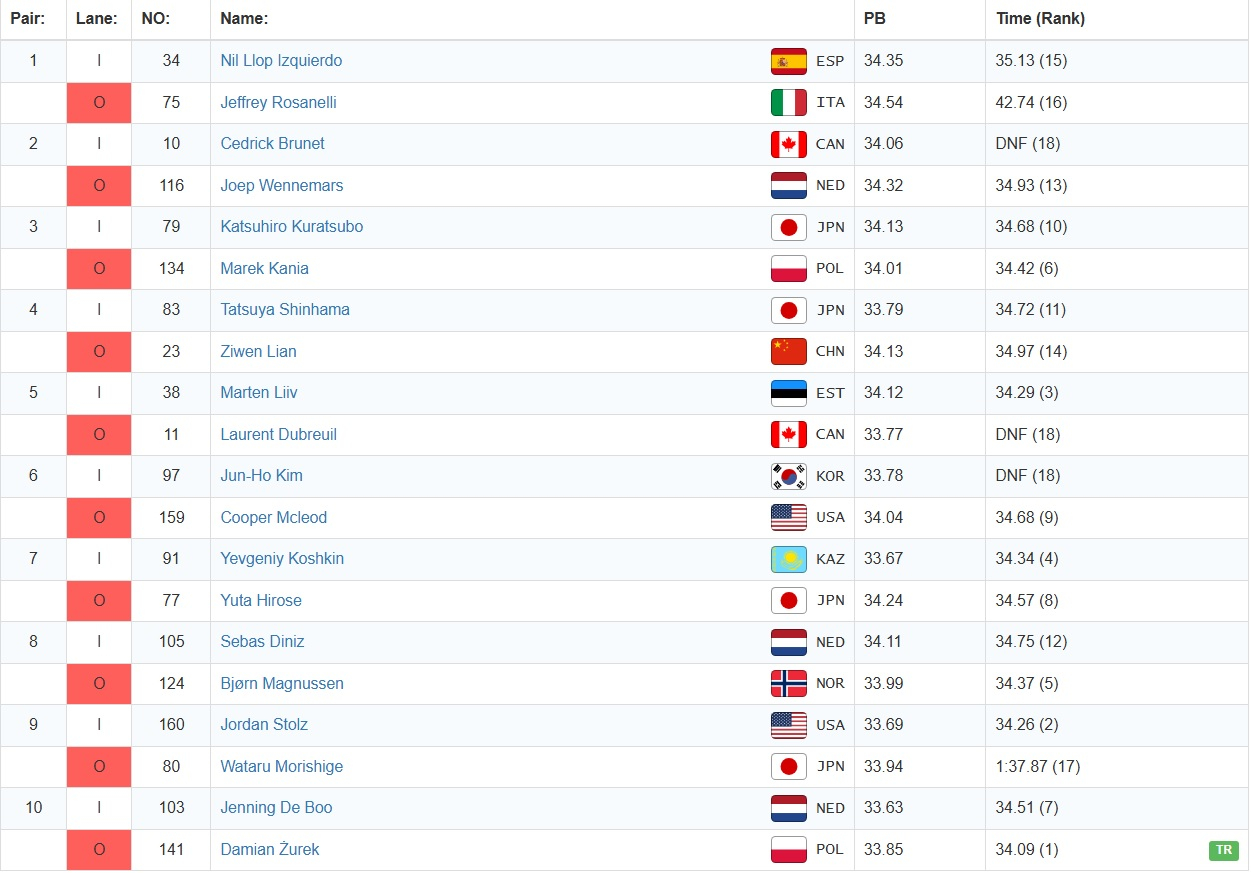
Task: Click the Spain flag icon beside ESP
Action: [x=788, y=61]
